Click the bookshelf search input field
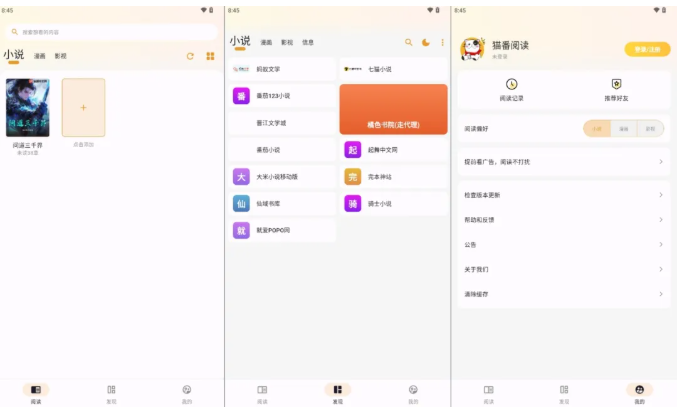 pos(111,32)
